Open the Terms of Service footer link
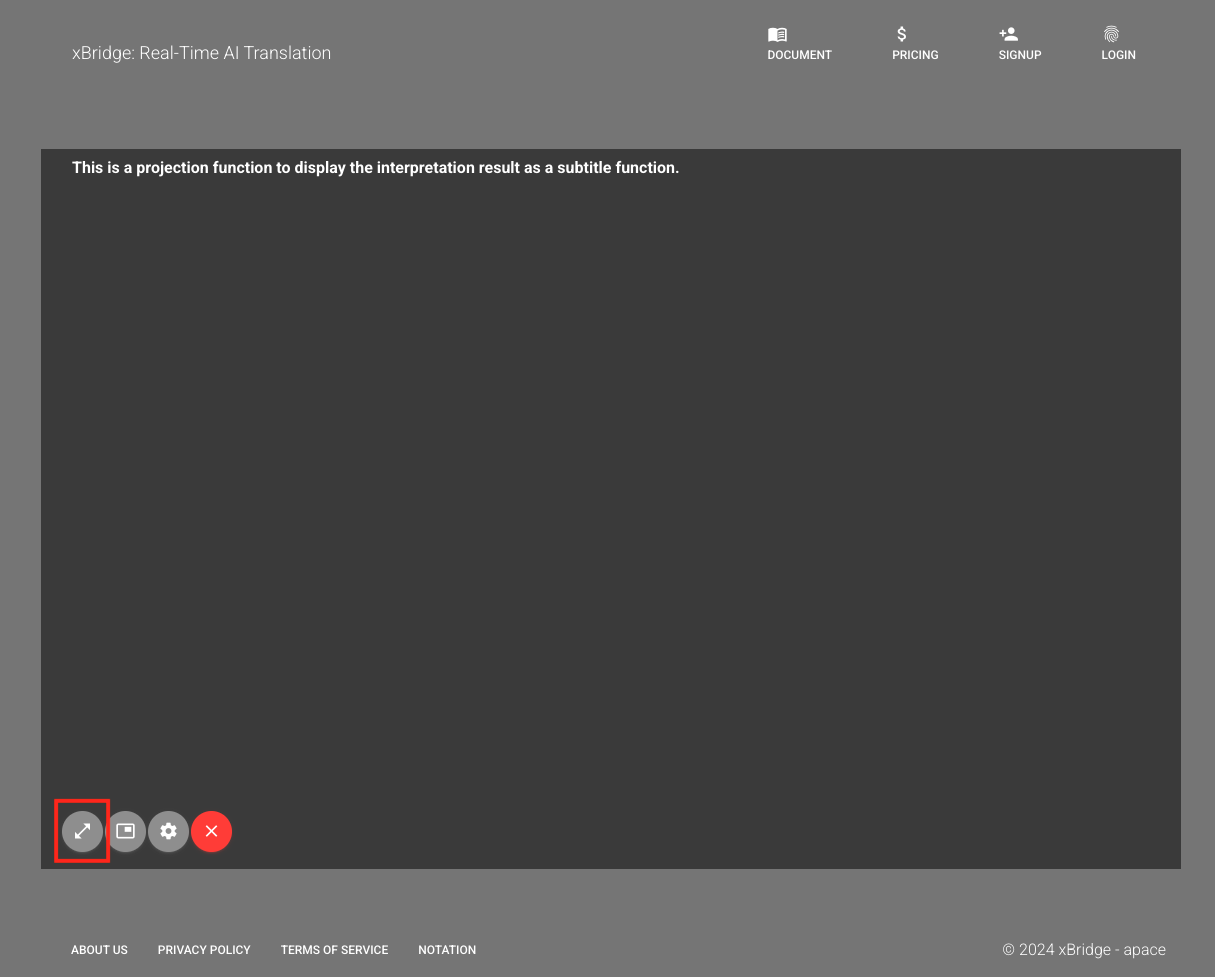1215x977 pixels. pos(334,950)
